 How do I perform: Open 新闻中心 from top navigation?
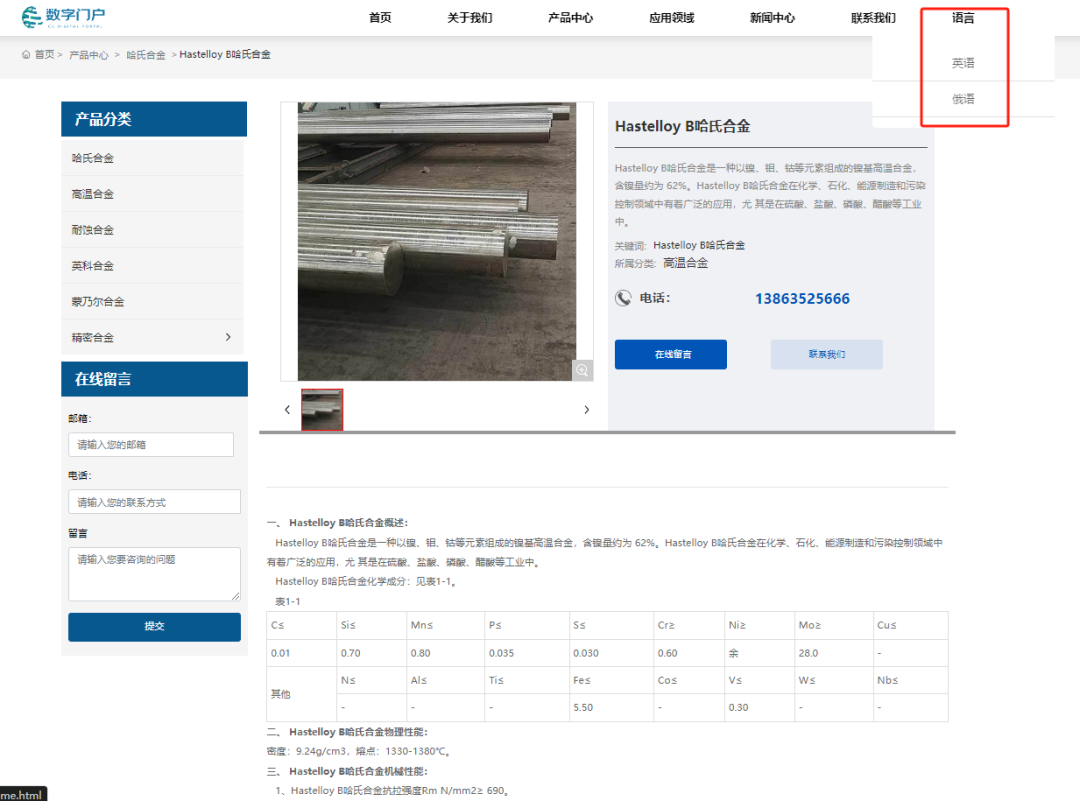click(772, 18)
